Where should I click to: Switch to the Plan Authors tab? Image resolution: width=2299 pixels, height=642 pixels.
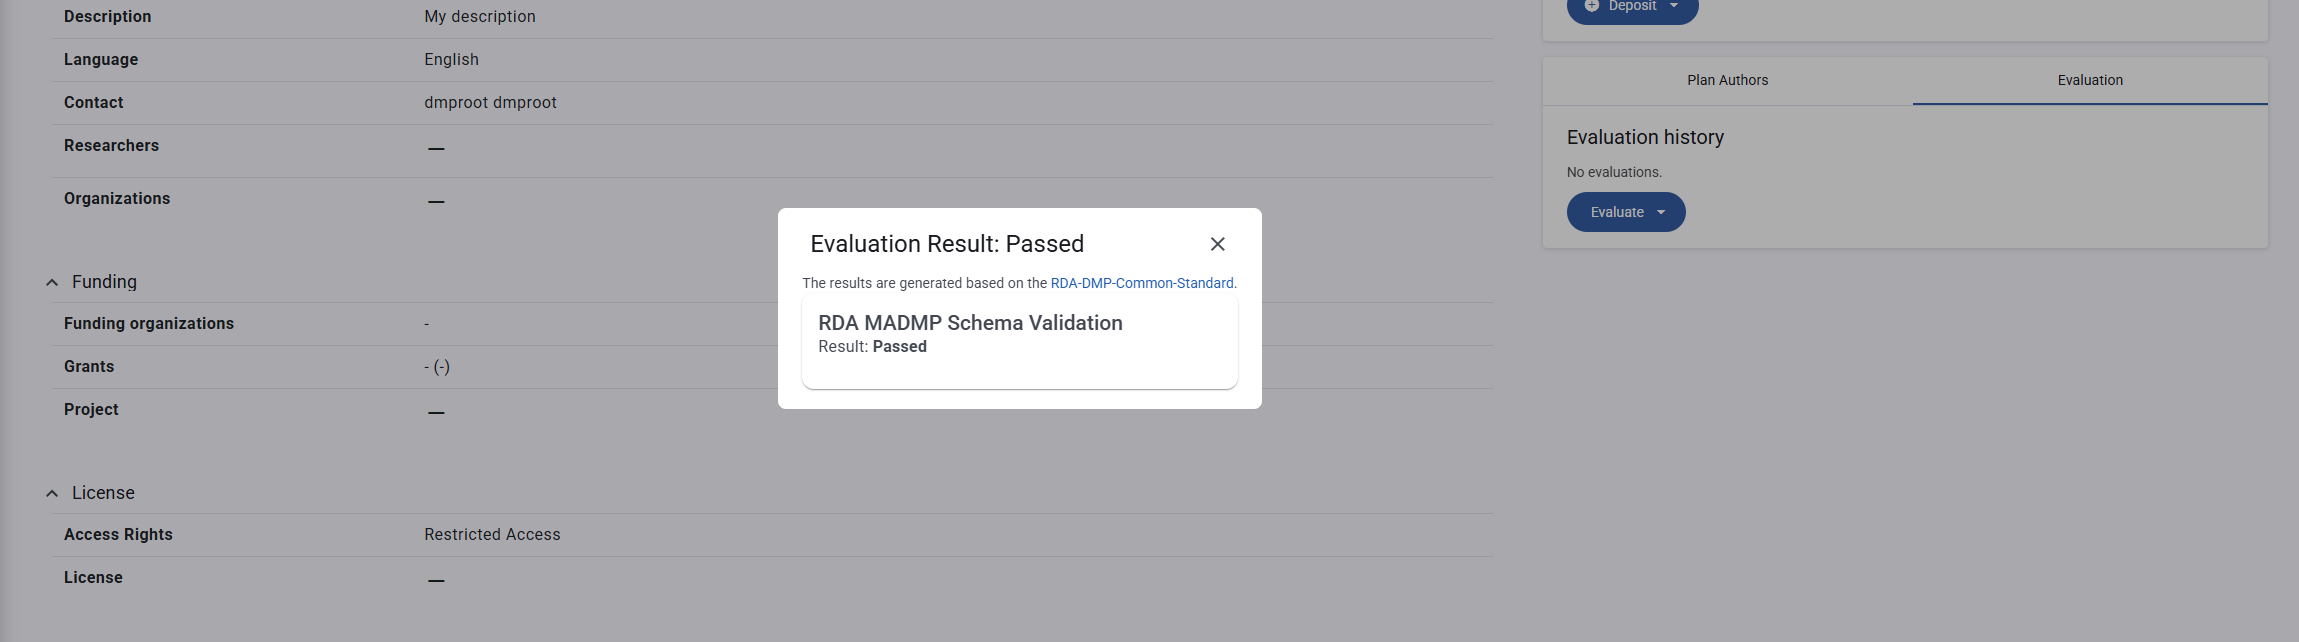1727,80
